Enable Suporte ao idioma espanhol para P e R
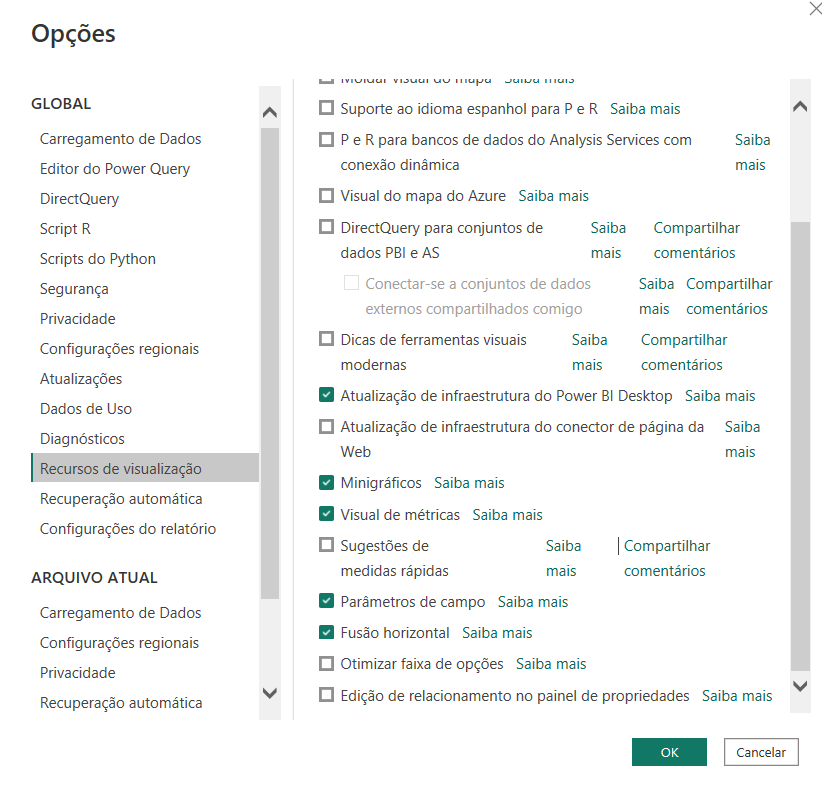The height and width of the screenshot is (797, 822). coord(326,108)
